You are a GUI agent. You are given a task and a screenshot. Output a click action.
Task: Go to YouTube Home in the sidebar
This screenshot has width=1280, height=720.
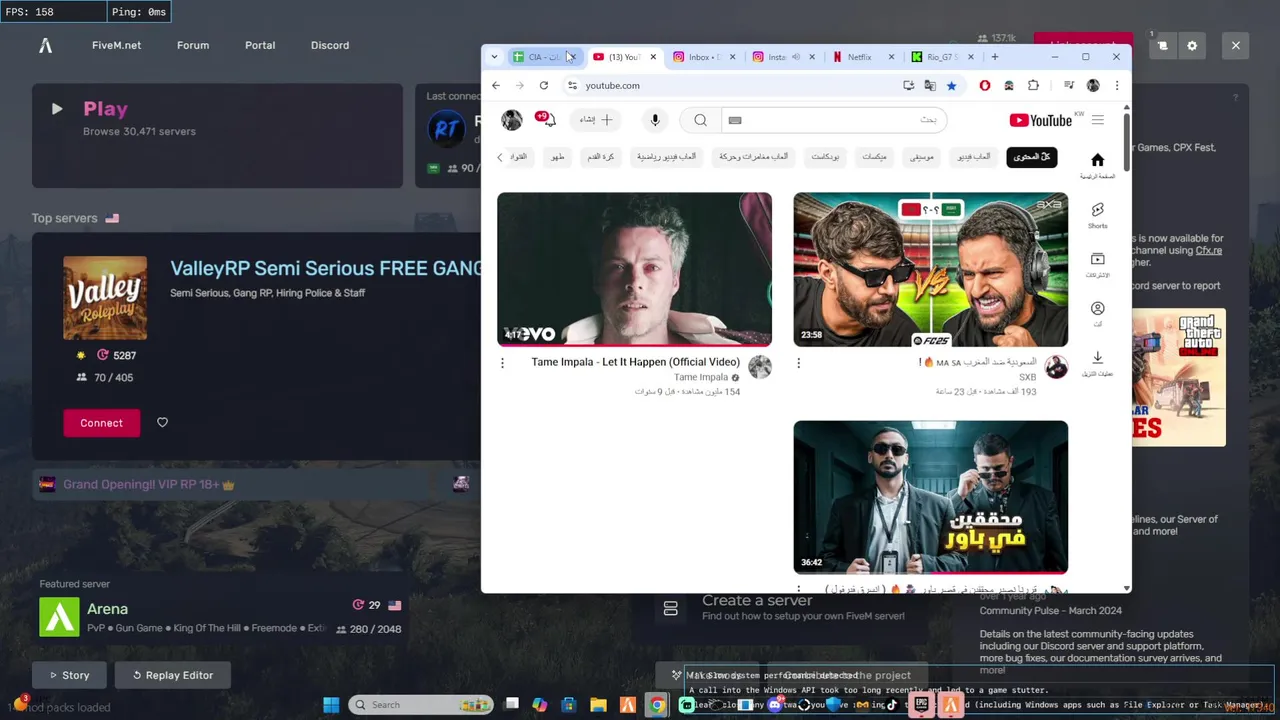pyautogui.click(x=1097, y=166)
